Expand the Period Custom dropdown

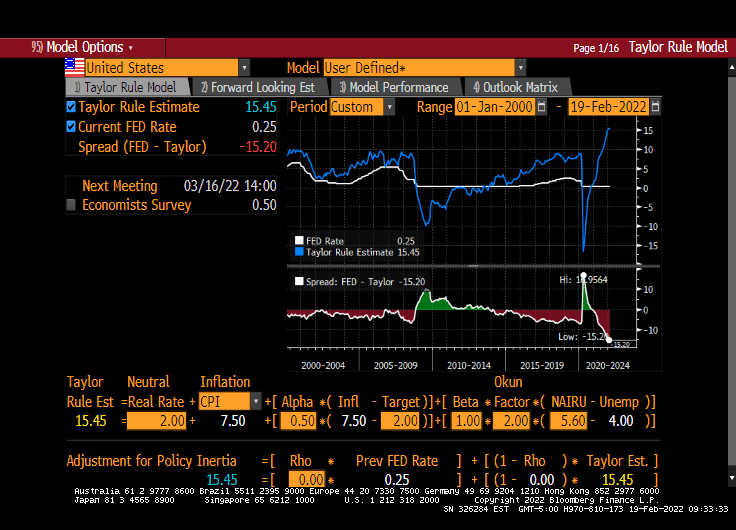pos(389,107)
